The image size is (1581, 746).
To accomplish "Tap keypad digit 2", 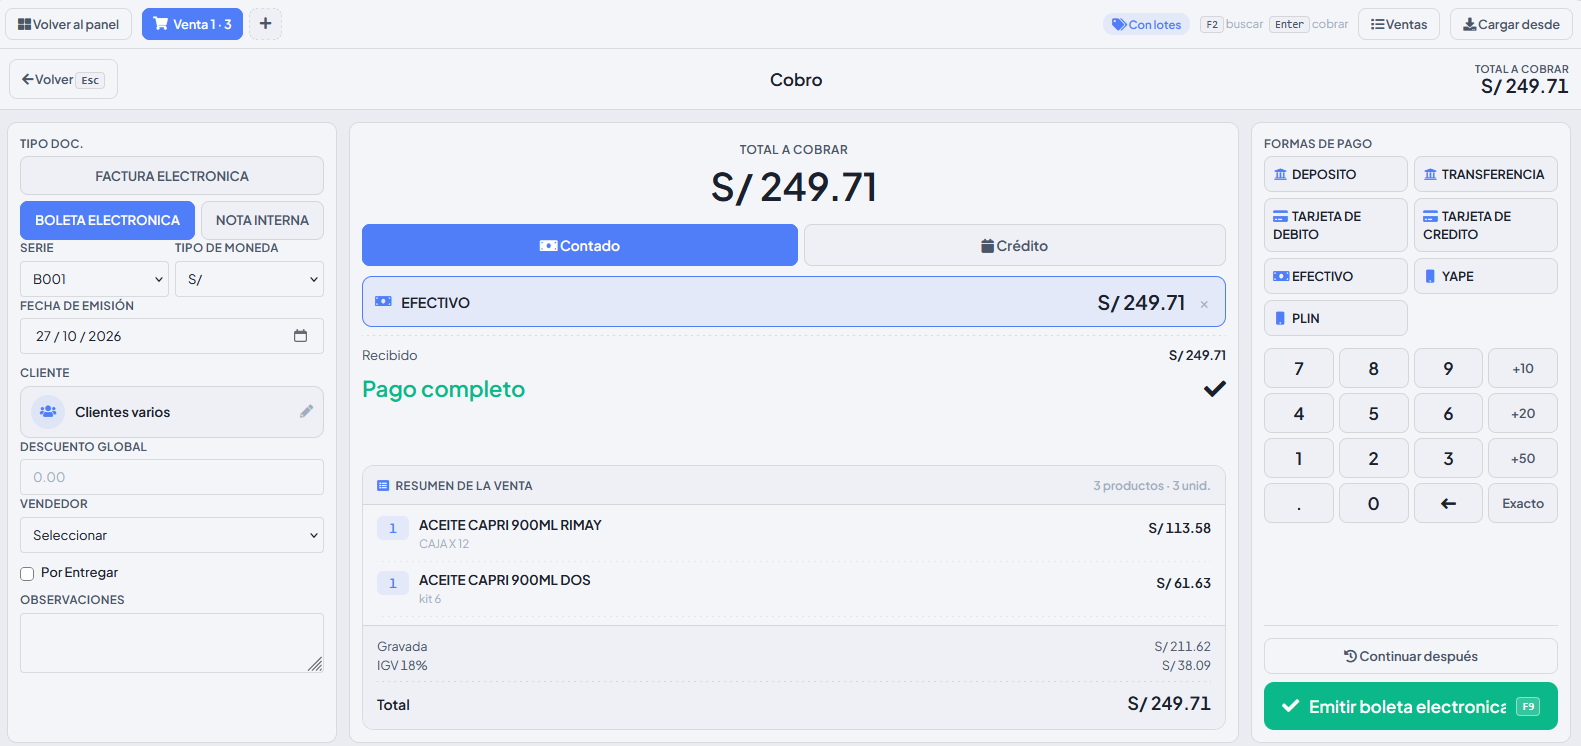I will tap(1374, 458).
